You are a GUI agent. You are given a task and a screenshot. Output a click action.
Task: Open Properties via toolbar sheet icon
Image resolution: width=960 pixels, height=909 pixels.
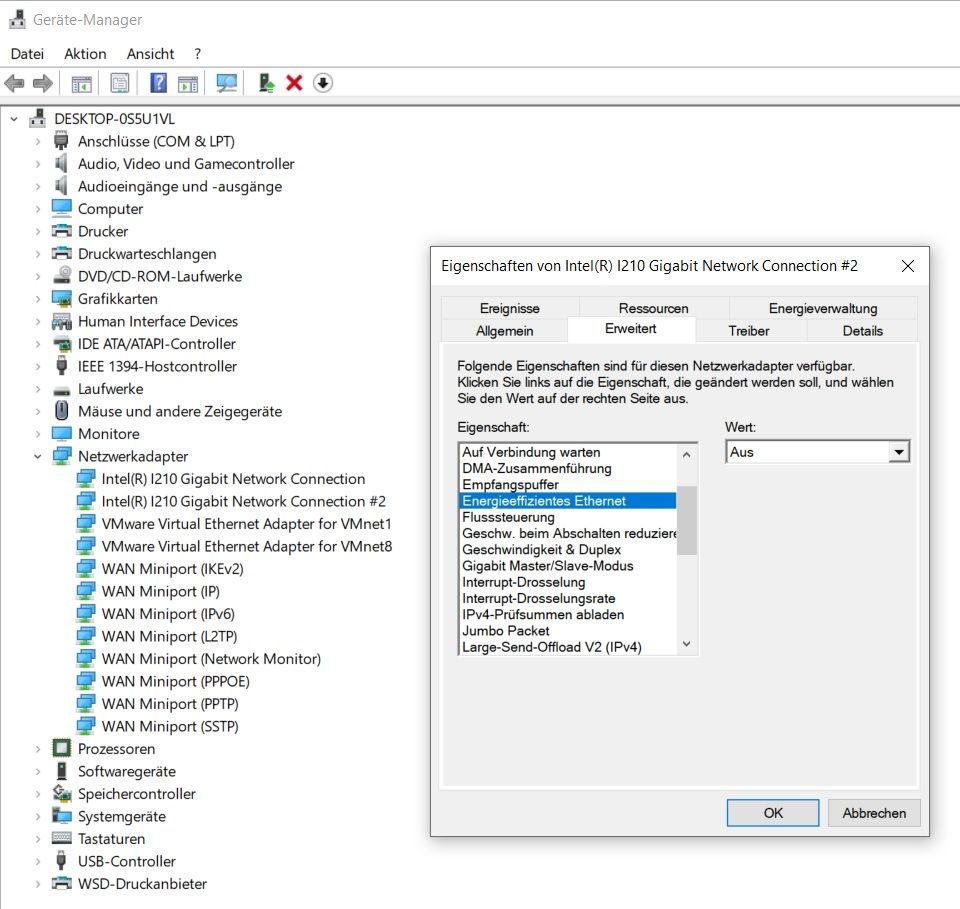[x=119, y=83]
